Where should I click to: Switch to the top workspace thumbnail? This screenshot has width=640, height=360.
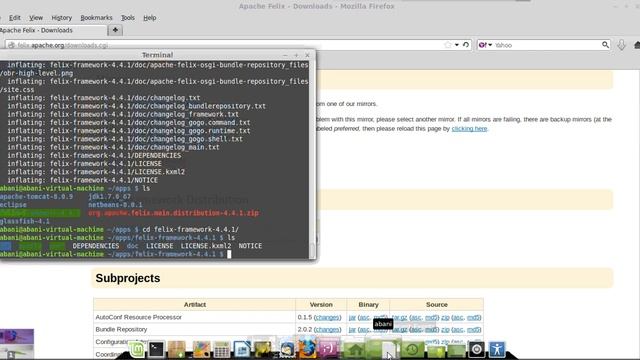(x=17, y=336)
